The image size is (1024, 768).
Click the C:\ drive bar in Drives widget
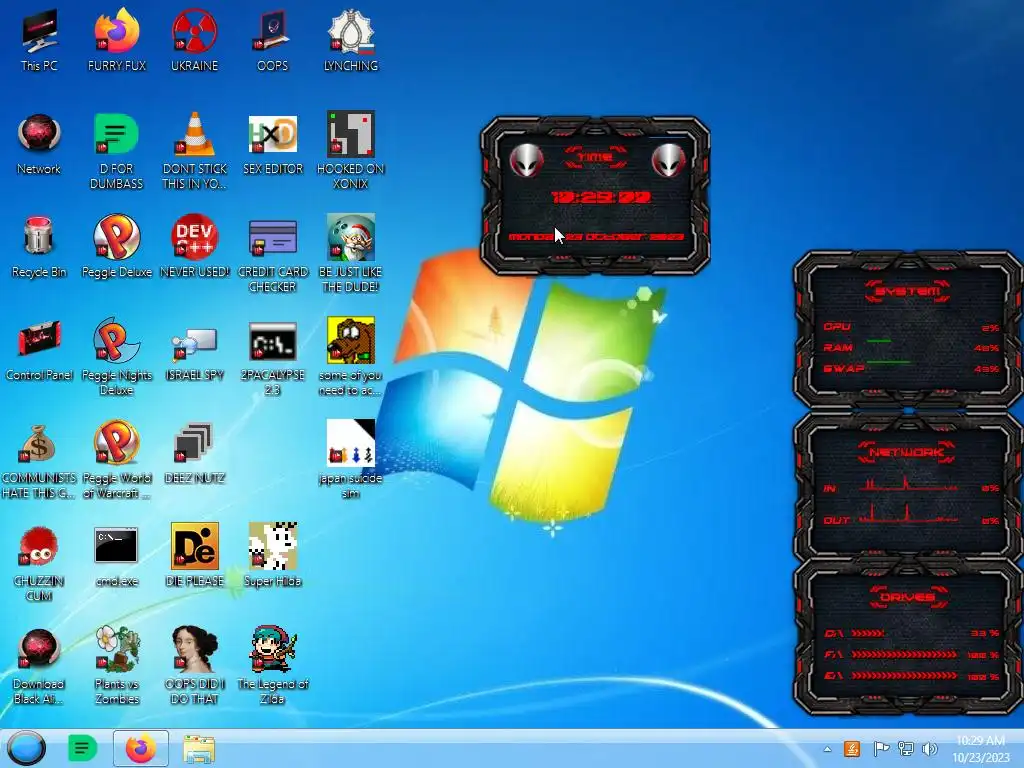click(x=869, y=633)
